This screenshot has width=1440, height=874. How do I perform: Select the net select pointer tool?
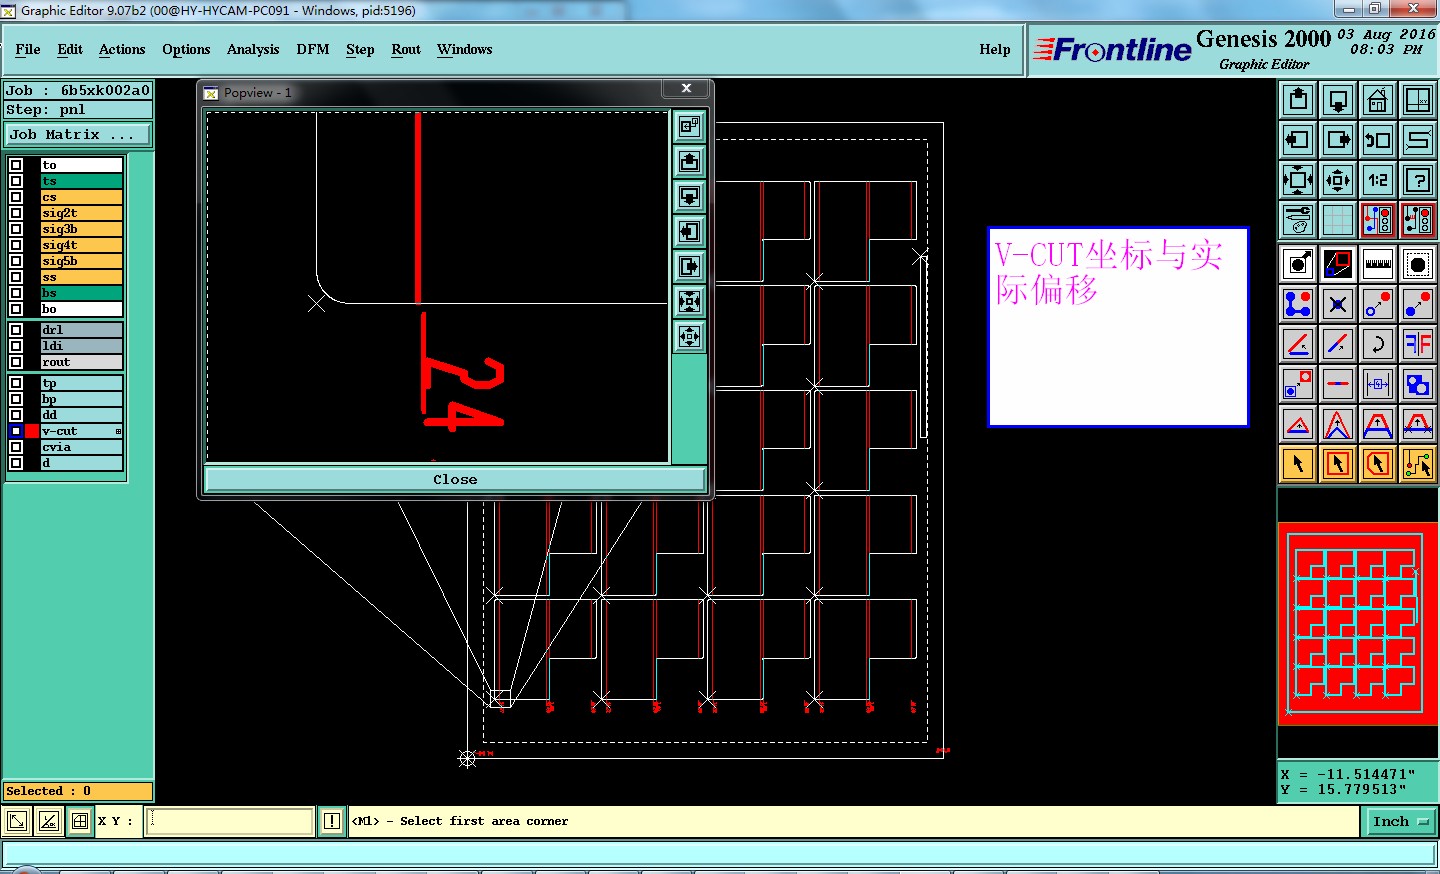pos(1418,464)
